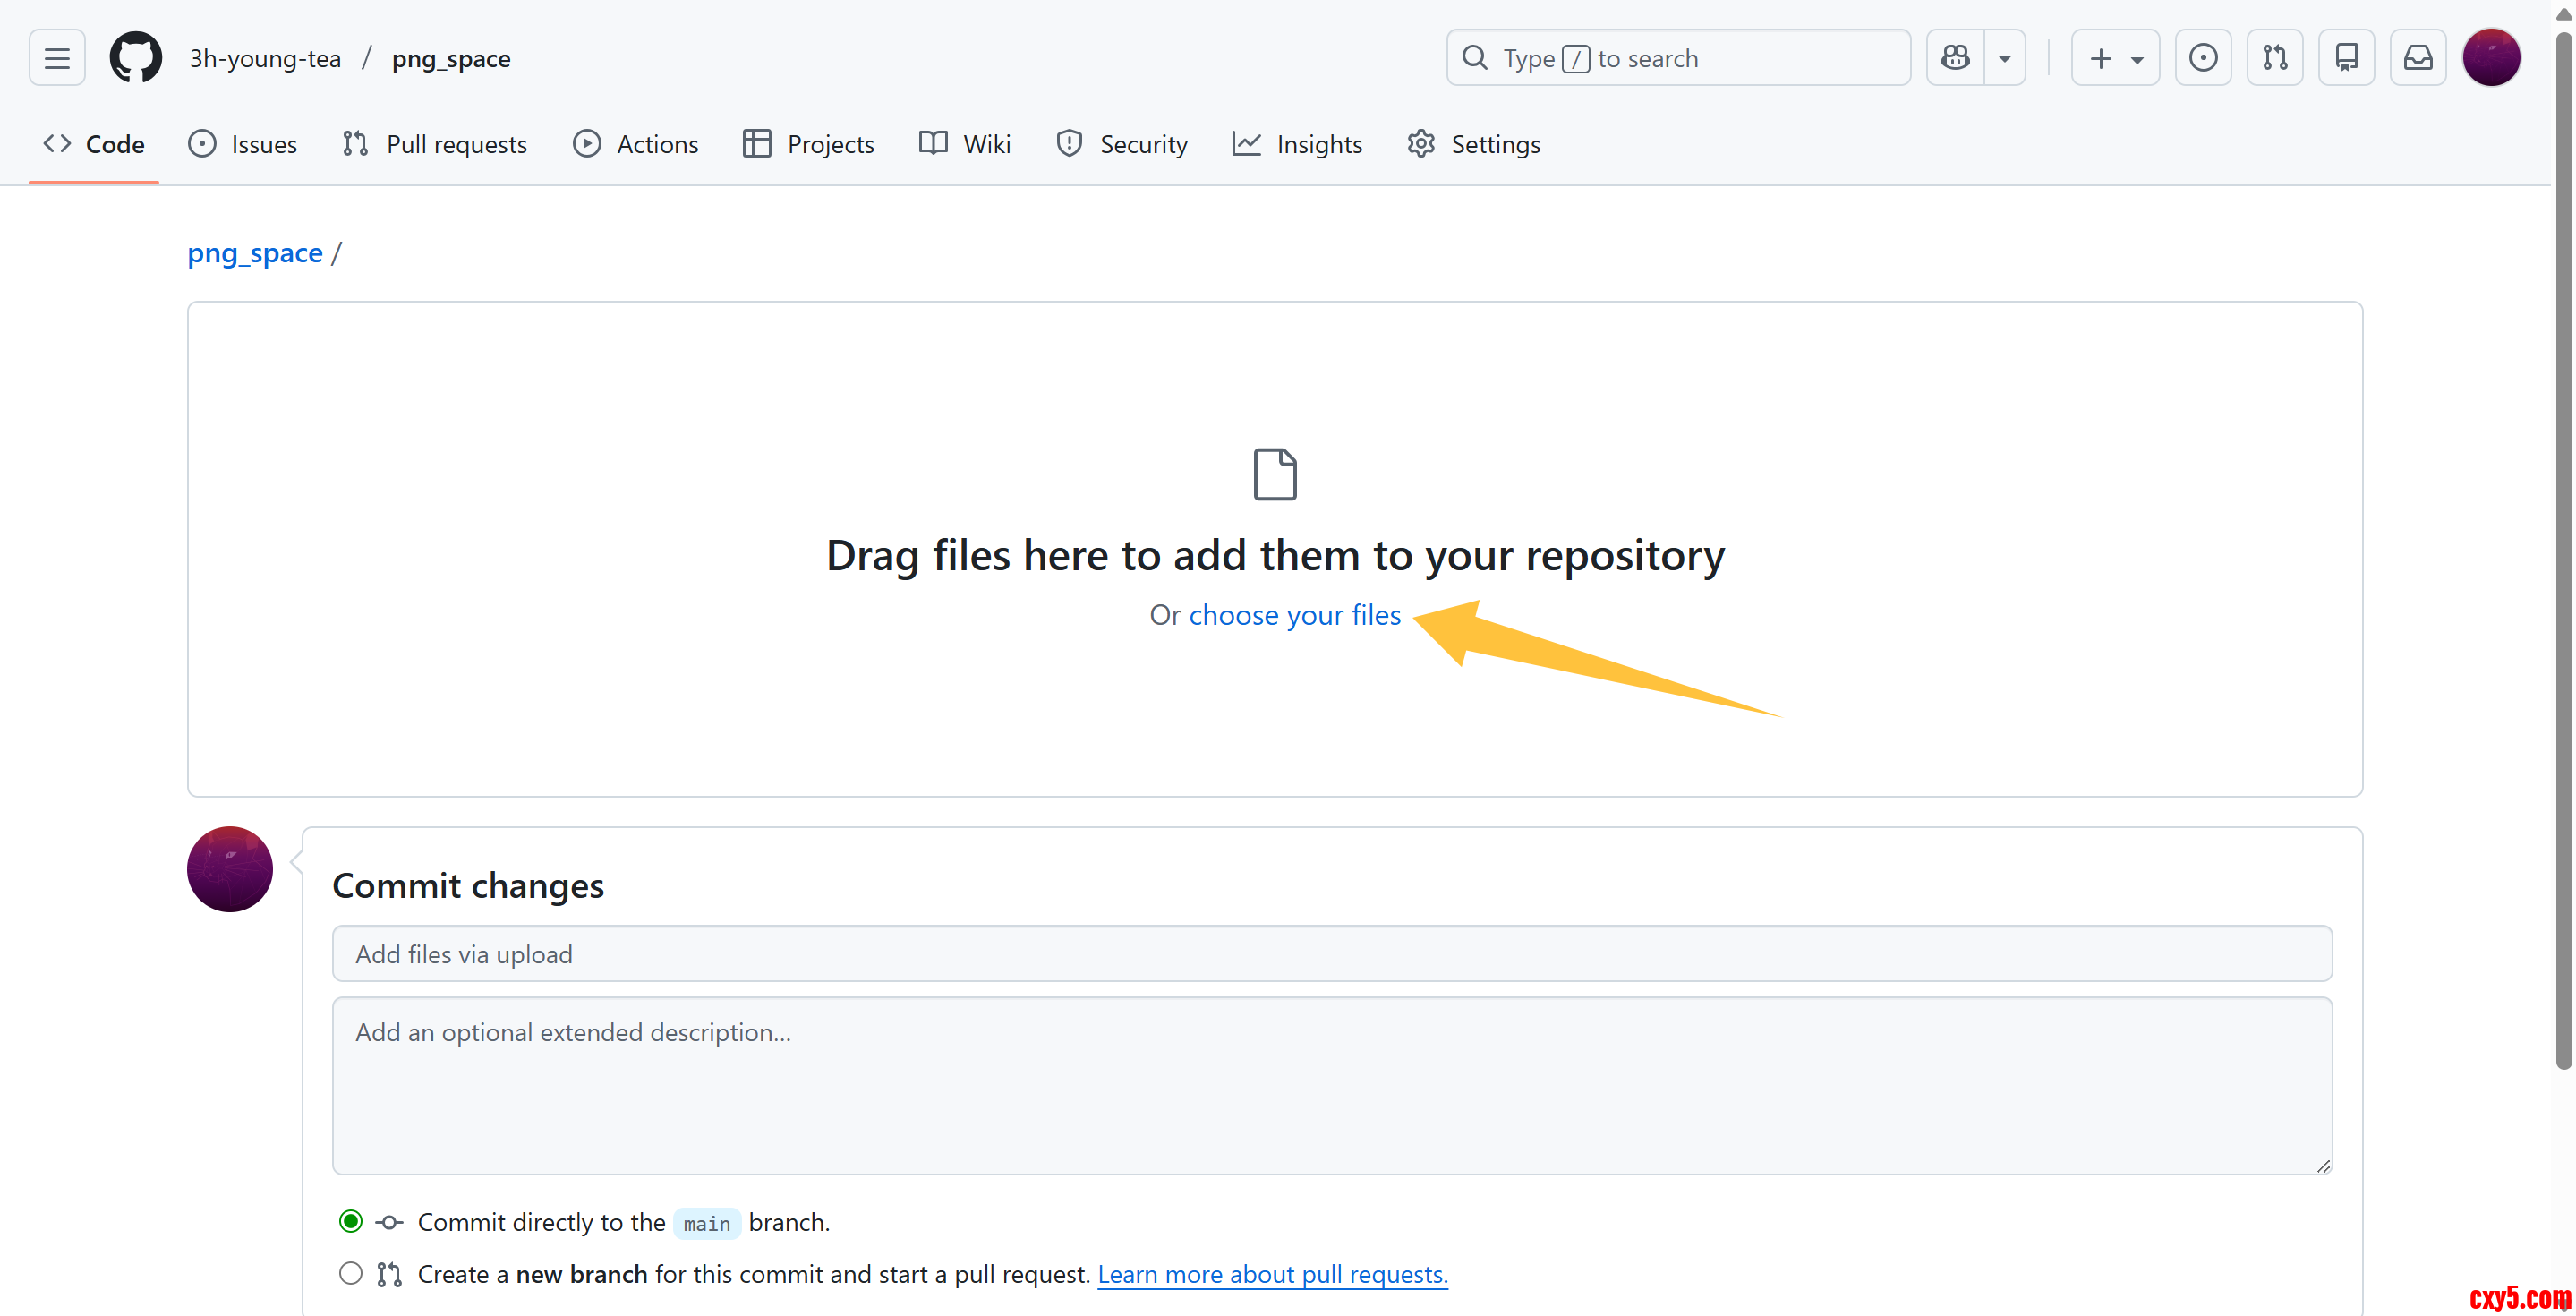
Task: Select Commit directly to the main branch
Action: [350, 1221]
